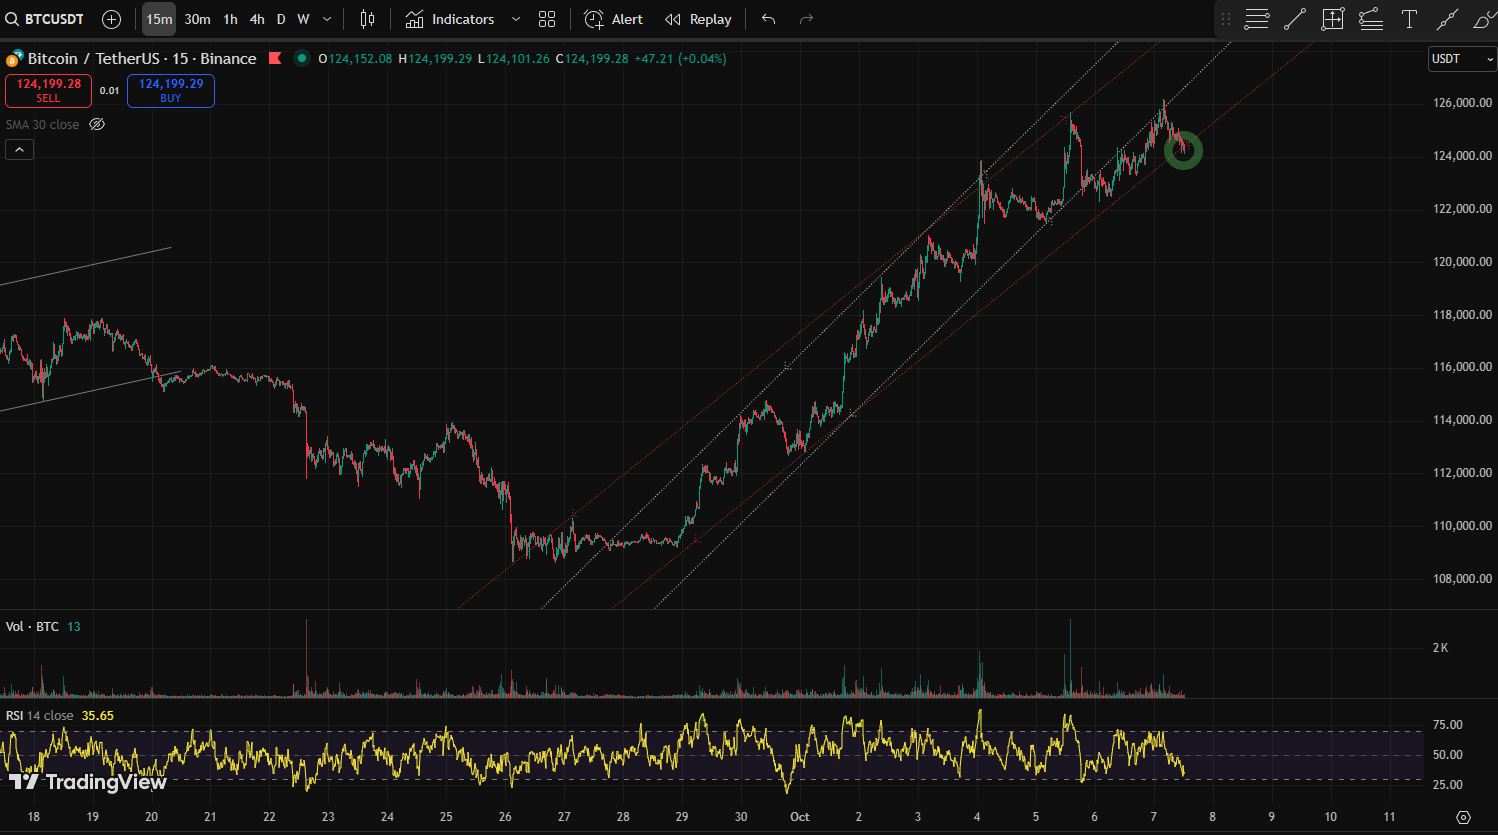The width and height of the screenshot is (1498, 835).
Task: Open chart settings gear in bottom corner
Action: [1463, 817]
